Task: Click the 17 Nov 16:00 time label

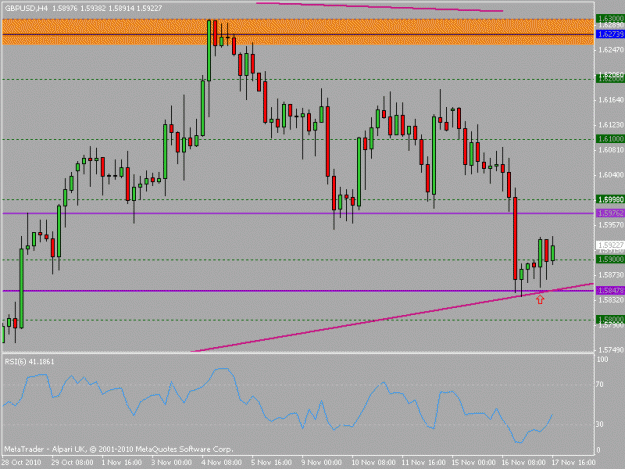Action: [x=574, y=462]
